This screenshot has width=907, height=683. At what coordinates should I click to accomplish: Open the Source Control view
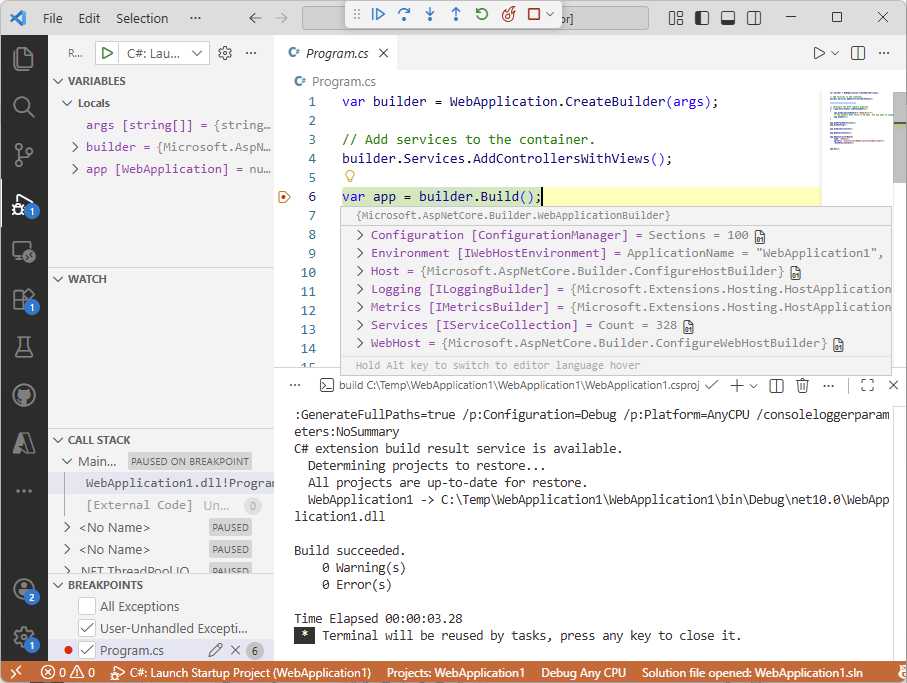point(23,154)
